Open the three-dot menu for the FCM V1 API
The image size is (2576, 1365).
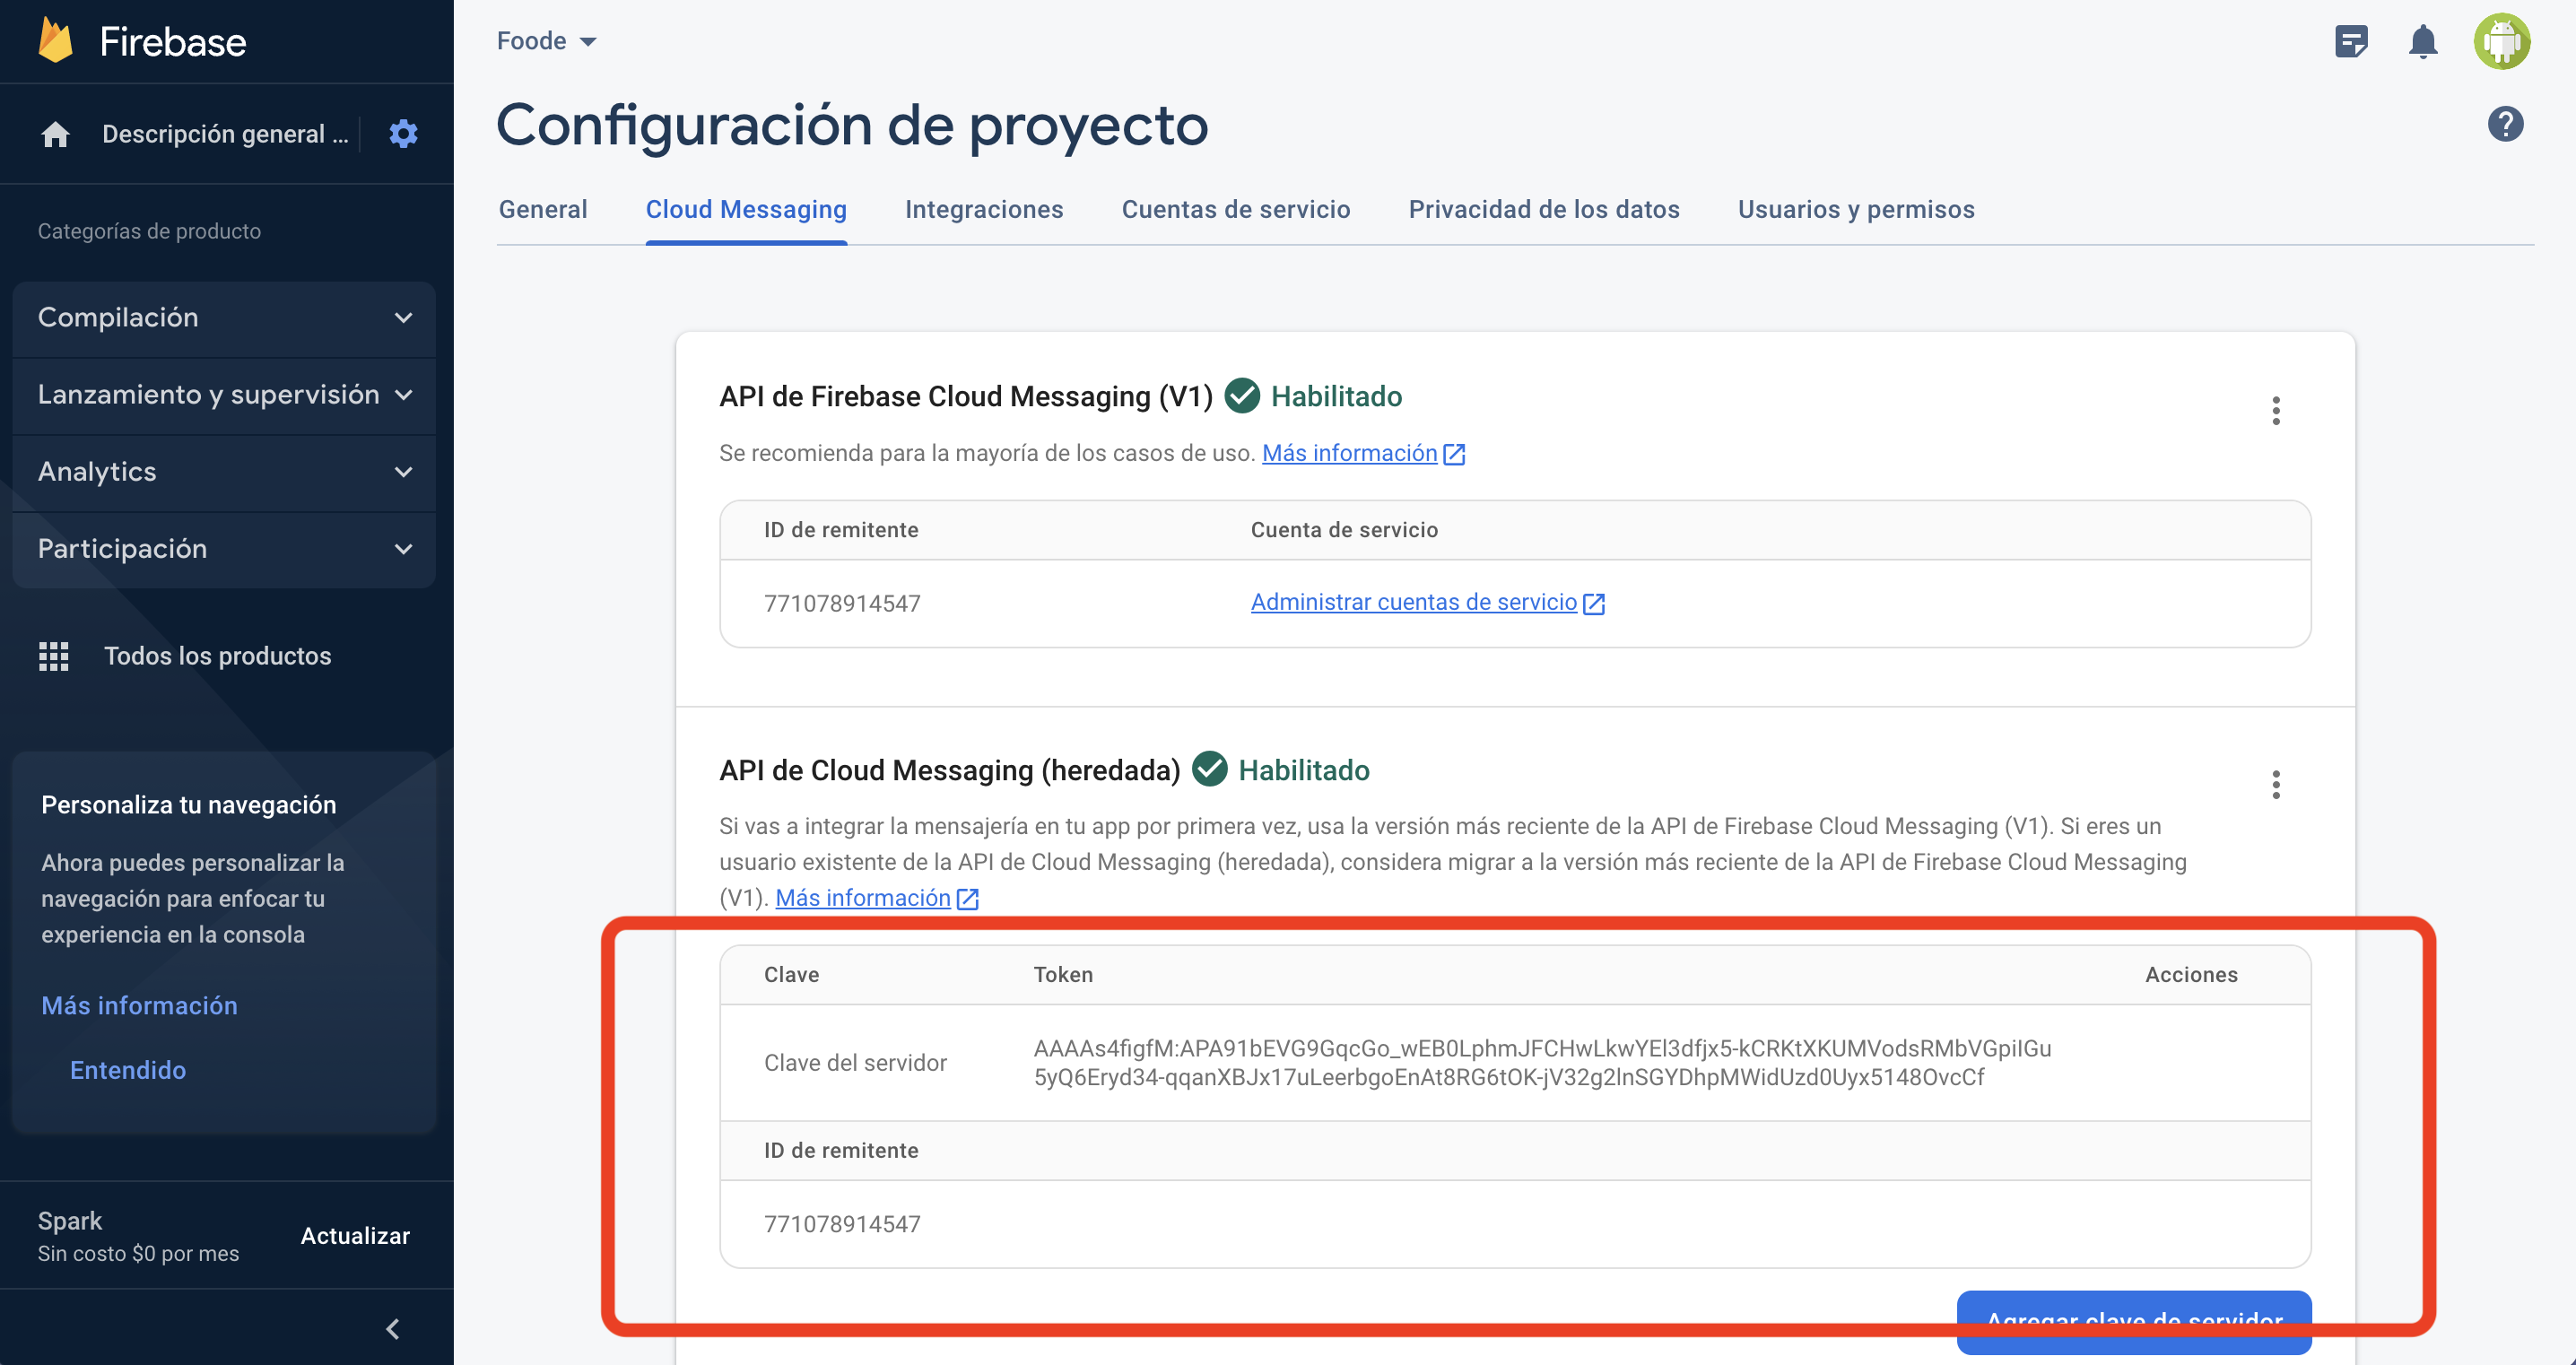pyautogui.click(x=2276, y=410)
